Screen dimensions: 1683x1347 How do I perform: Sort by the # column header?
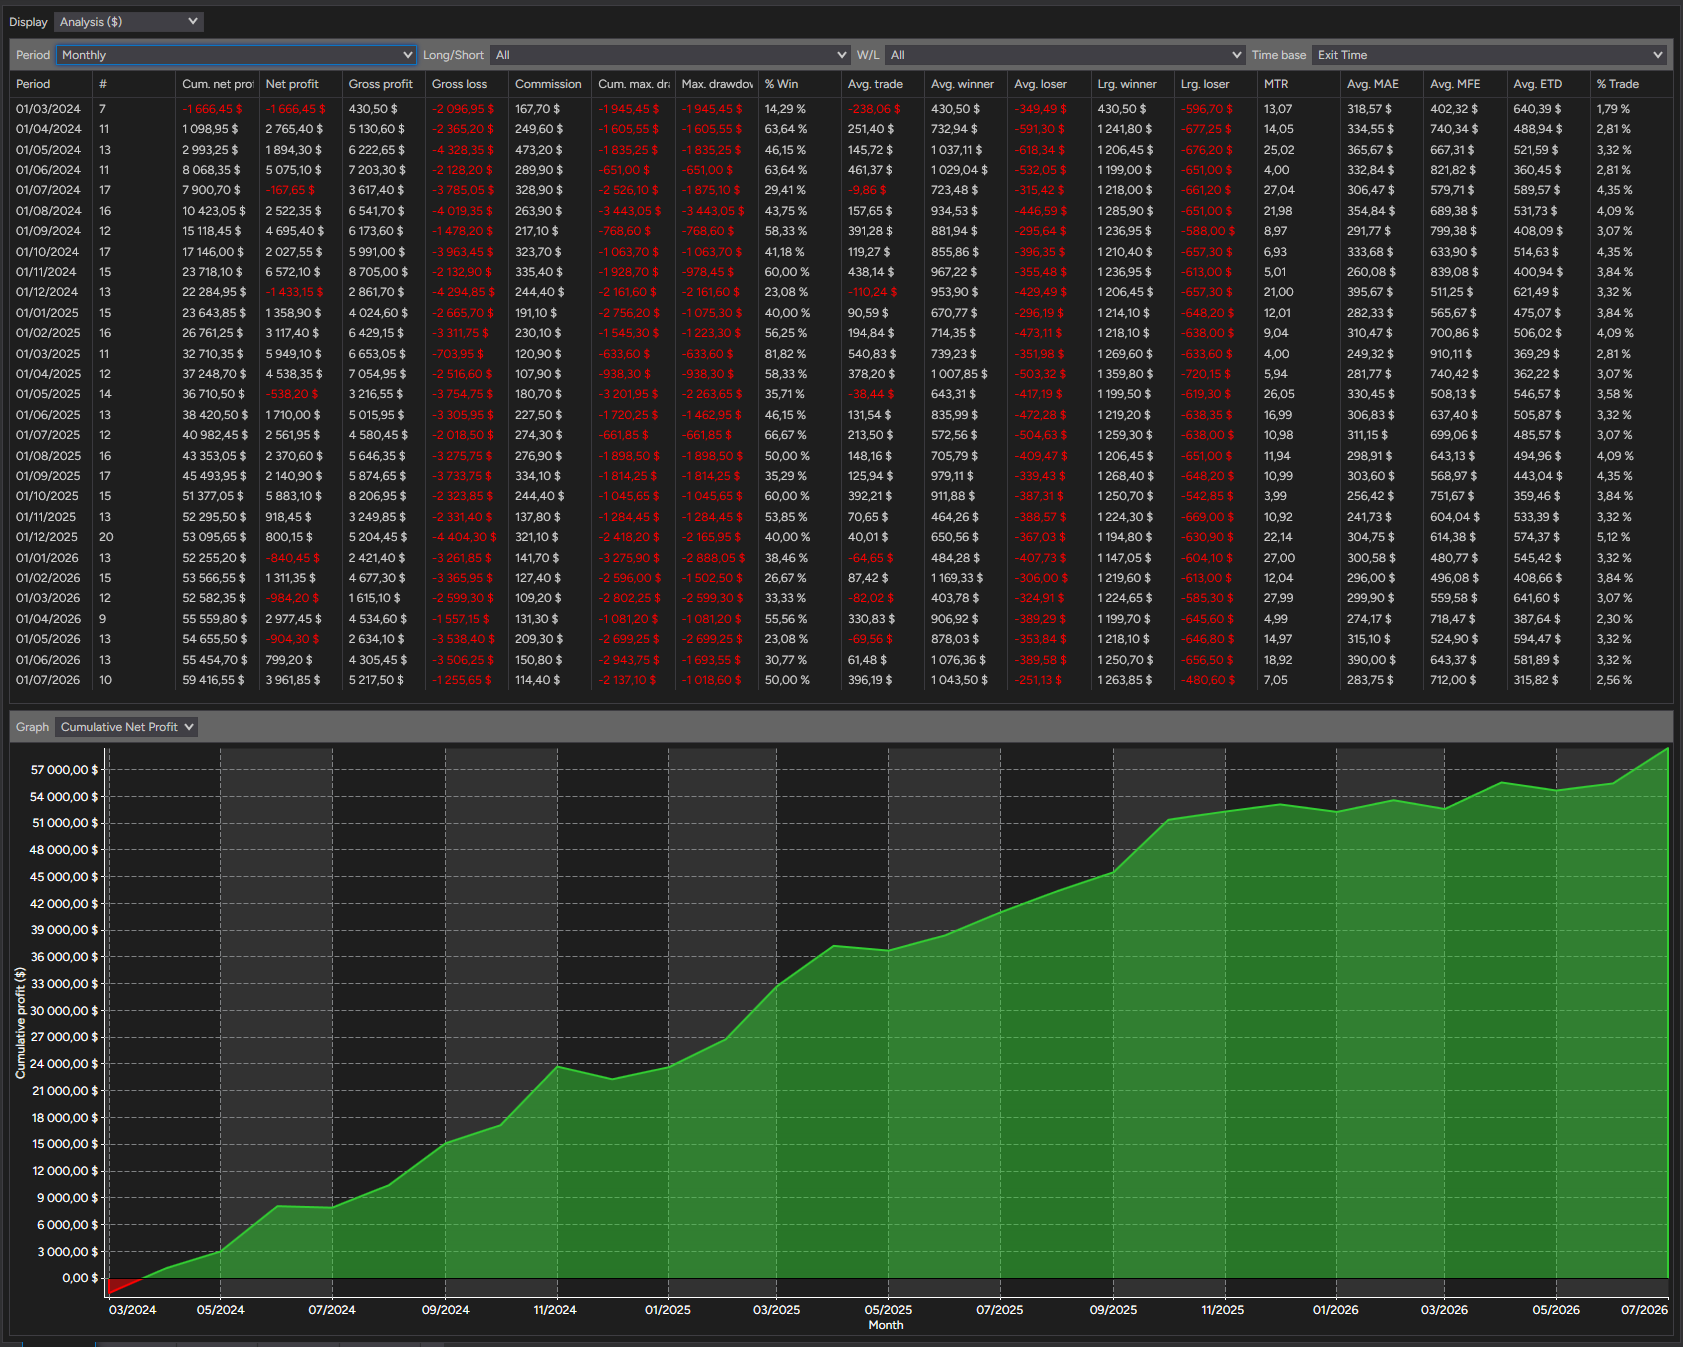134,84
